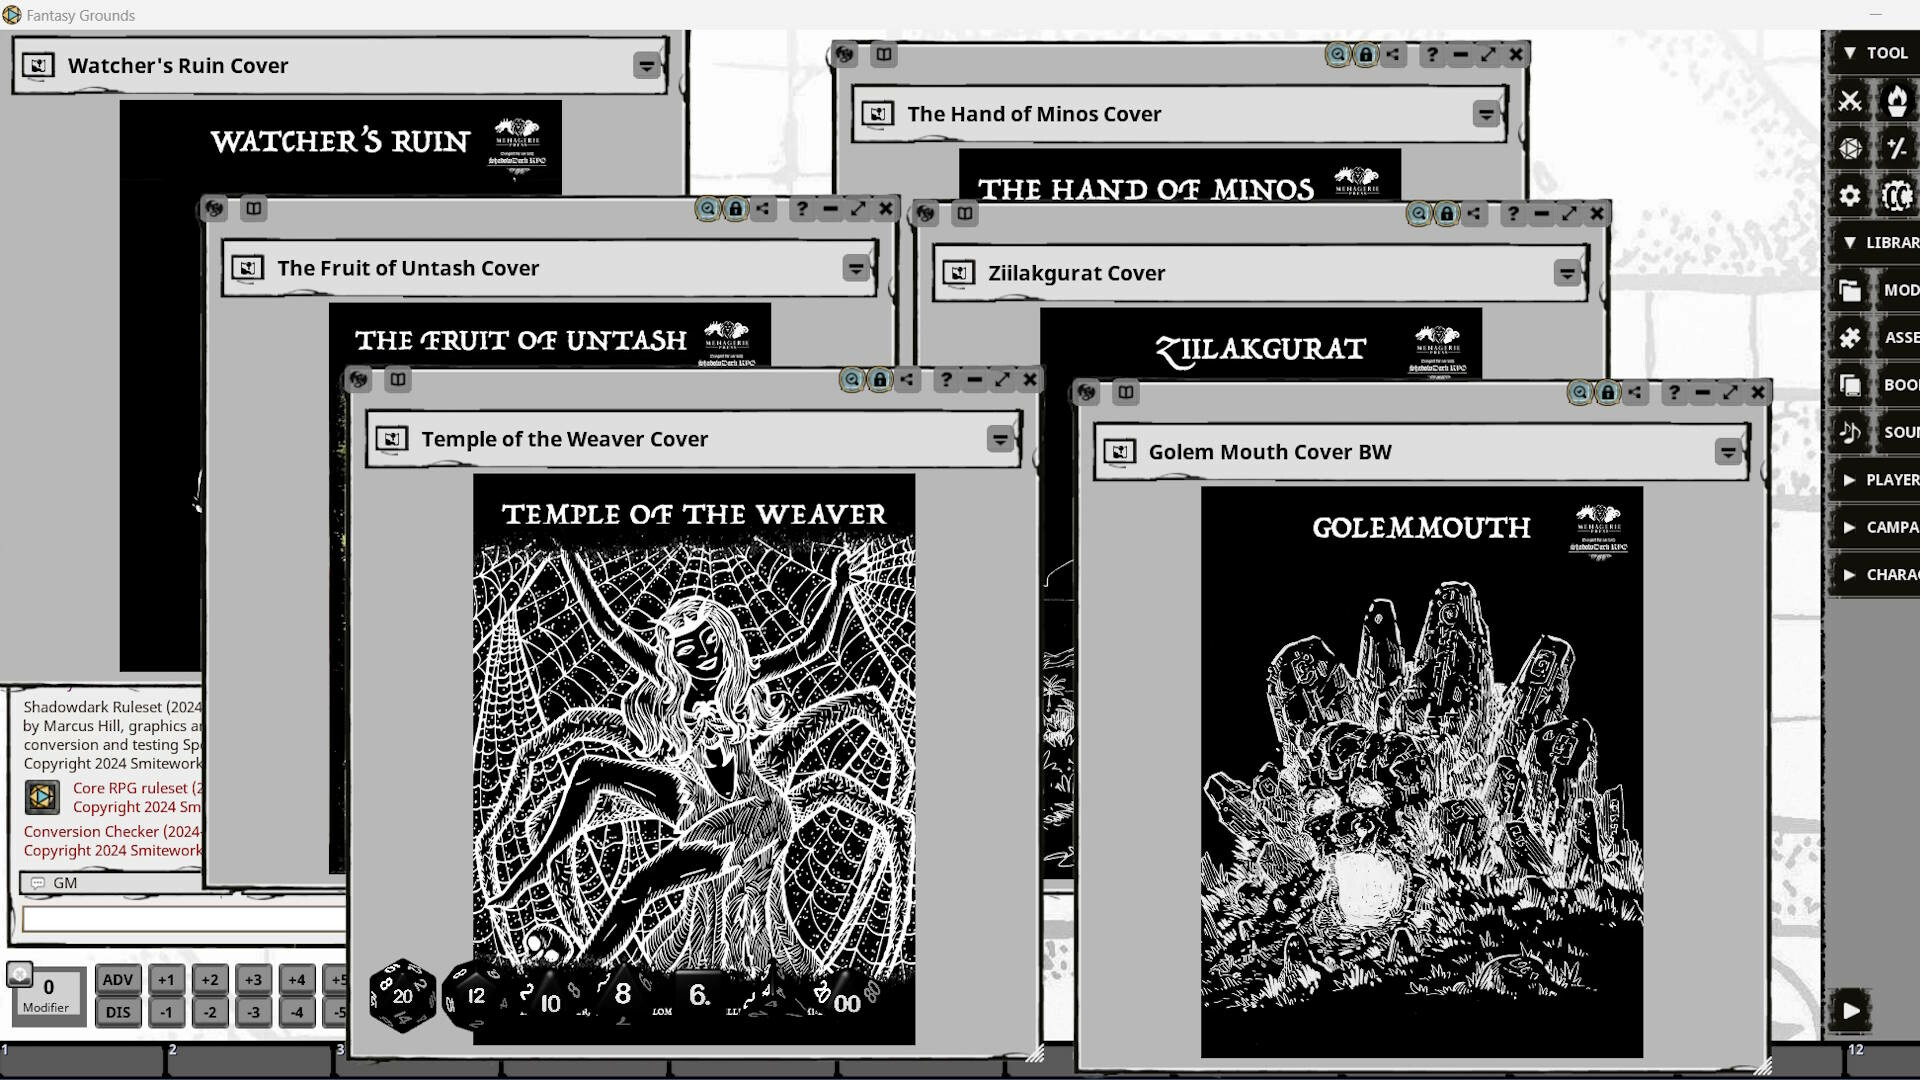Toggle zoom mode on the Temple of the Weaver window
The width and height of the screenshot is (1920, 1080).
tap(852, 380)
